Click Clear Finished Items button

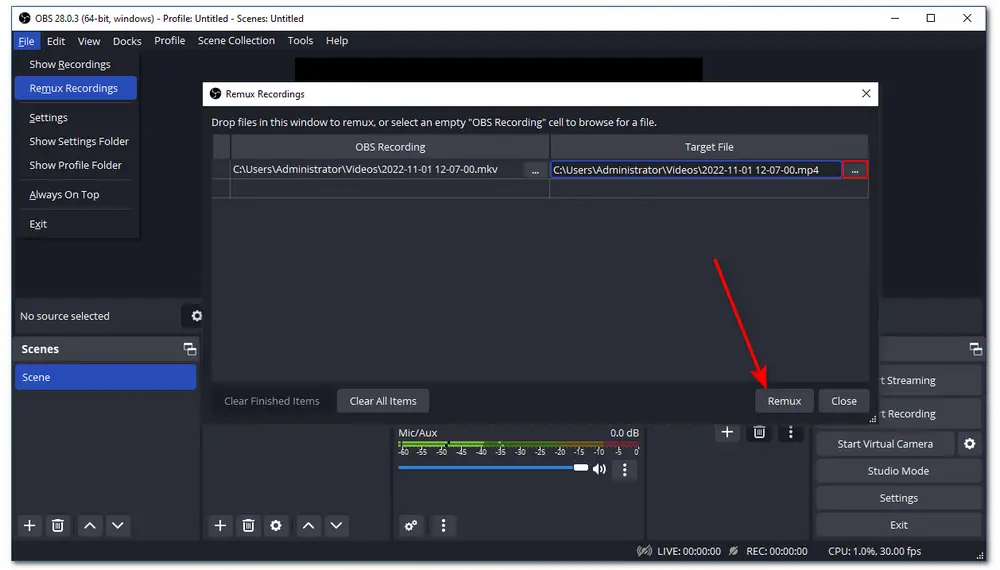point(272,401)
